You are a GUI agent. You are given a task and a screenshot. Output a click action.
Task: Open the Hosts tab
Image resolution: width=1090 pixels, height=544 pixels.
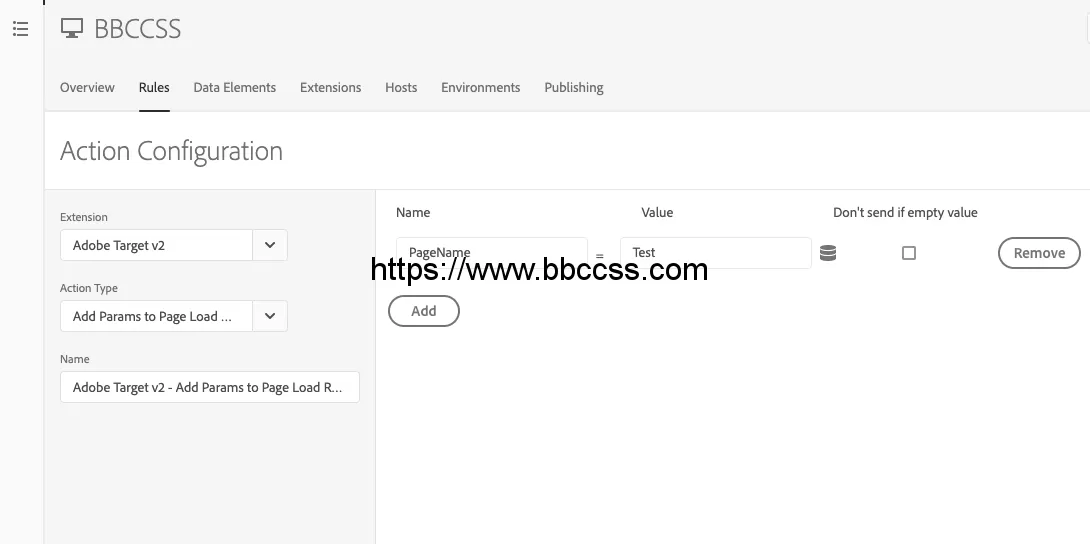[x=401, y=88]
